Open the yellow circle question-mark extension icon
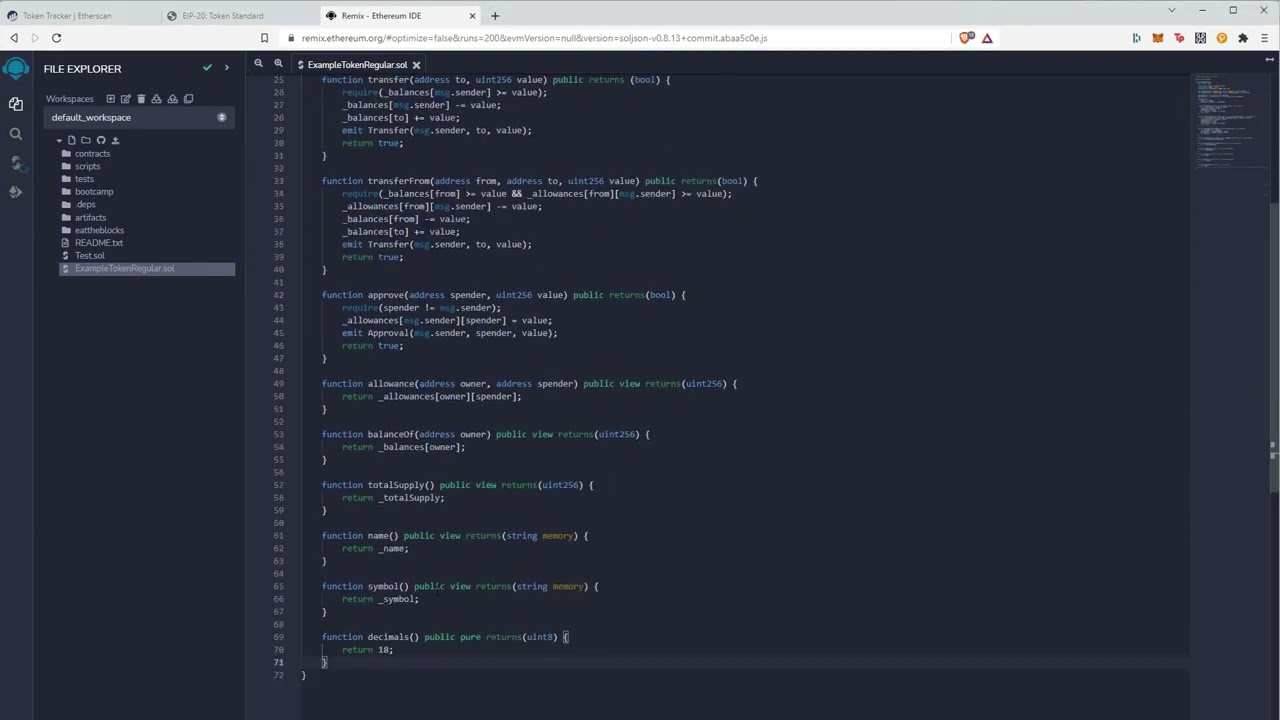The image size is (1280, 720). [1222, 38]
